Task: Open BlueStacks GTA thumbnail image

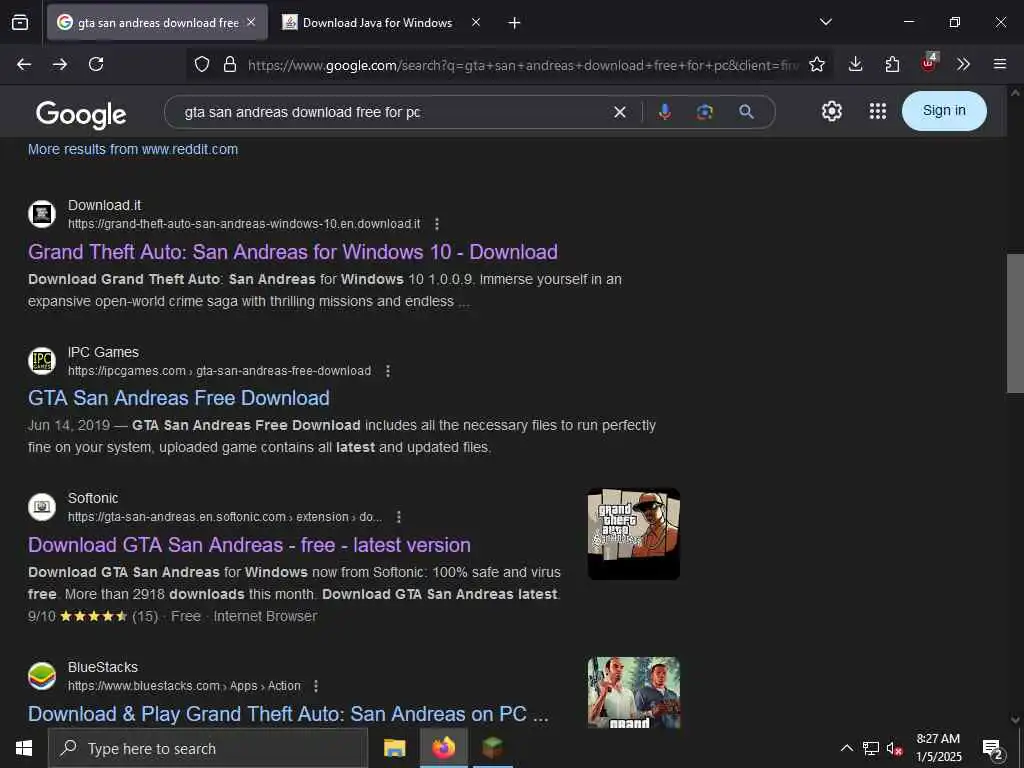Action: [633, 692]
